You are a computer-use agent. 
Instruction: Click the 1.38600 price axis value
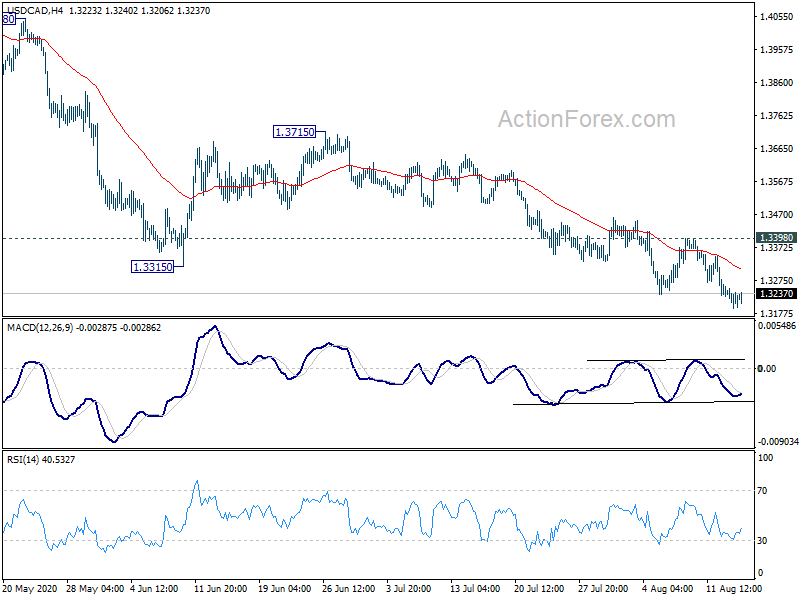click(x=777, y=83)
